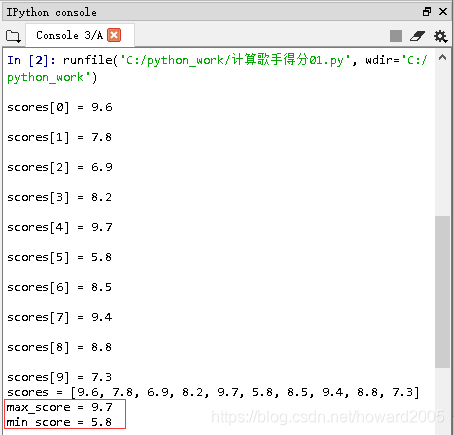
Task: Click the vertical scrollbar thumb
Action: click(442, 292)
